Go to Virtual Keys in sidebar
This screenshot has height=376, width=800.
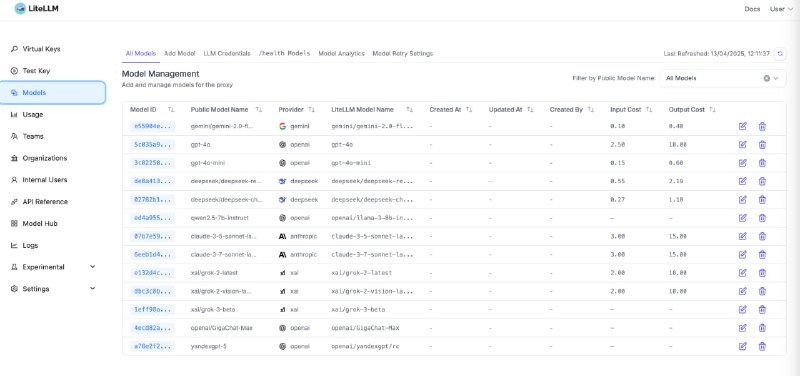41,49
